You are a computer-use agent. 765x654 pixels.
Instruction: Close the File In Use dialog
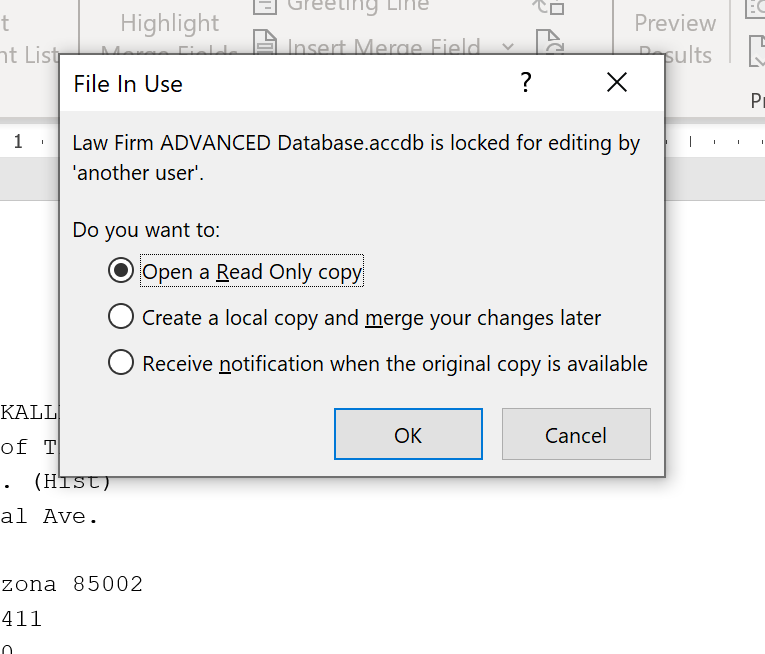[617, 82]
